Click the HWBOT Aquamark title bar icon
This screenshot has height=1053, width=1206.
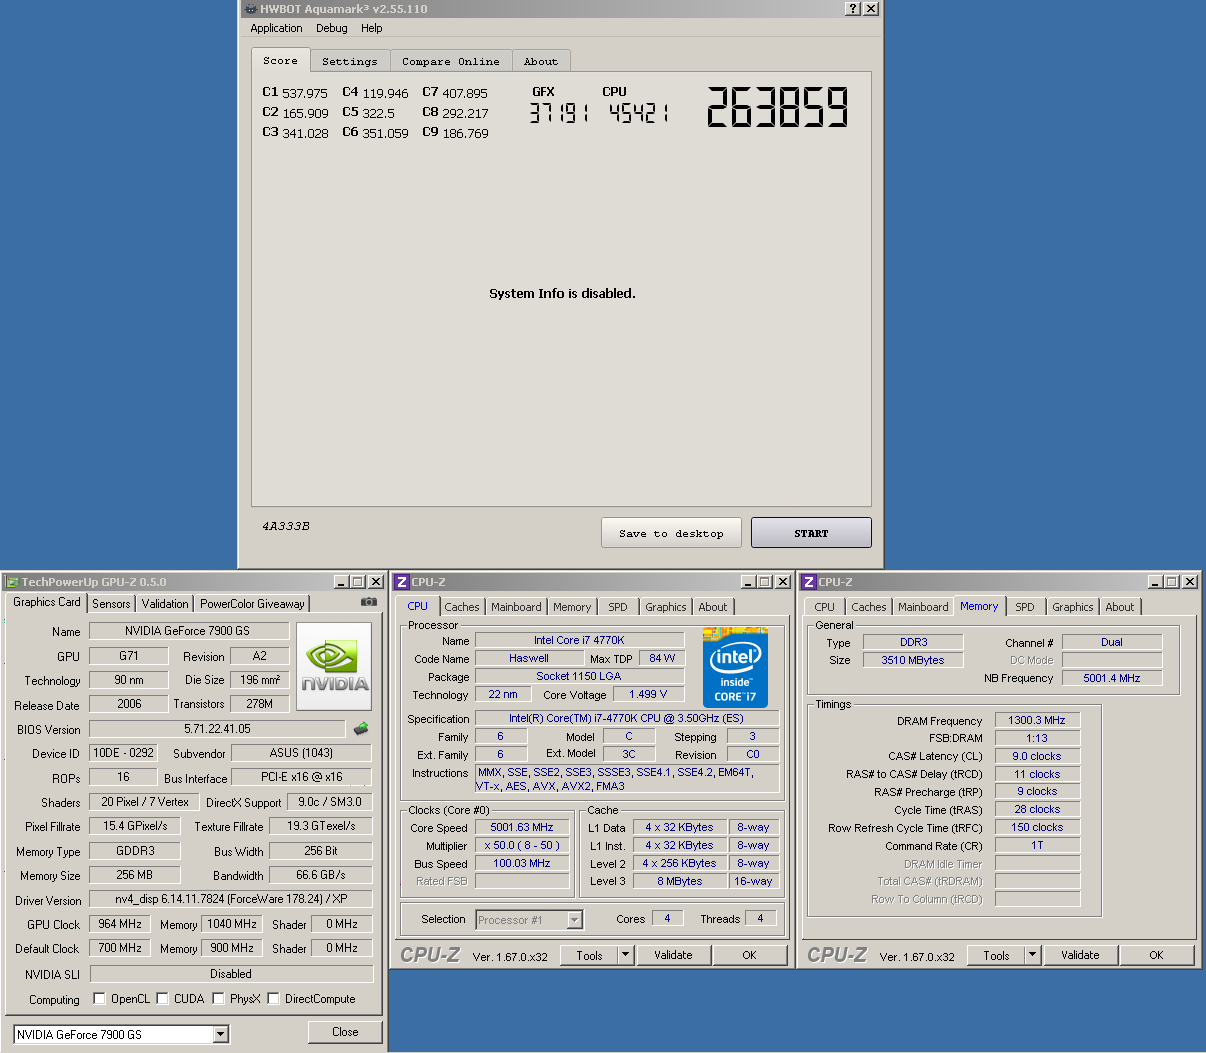click(250, 9)
